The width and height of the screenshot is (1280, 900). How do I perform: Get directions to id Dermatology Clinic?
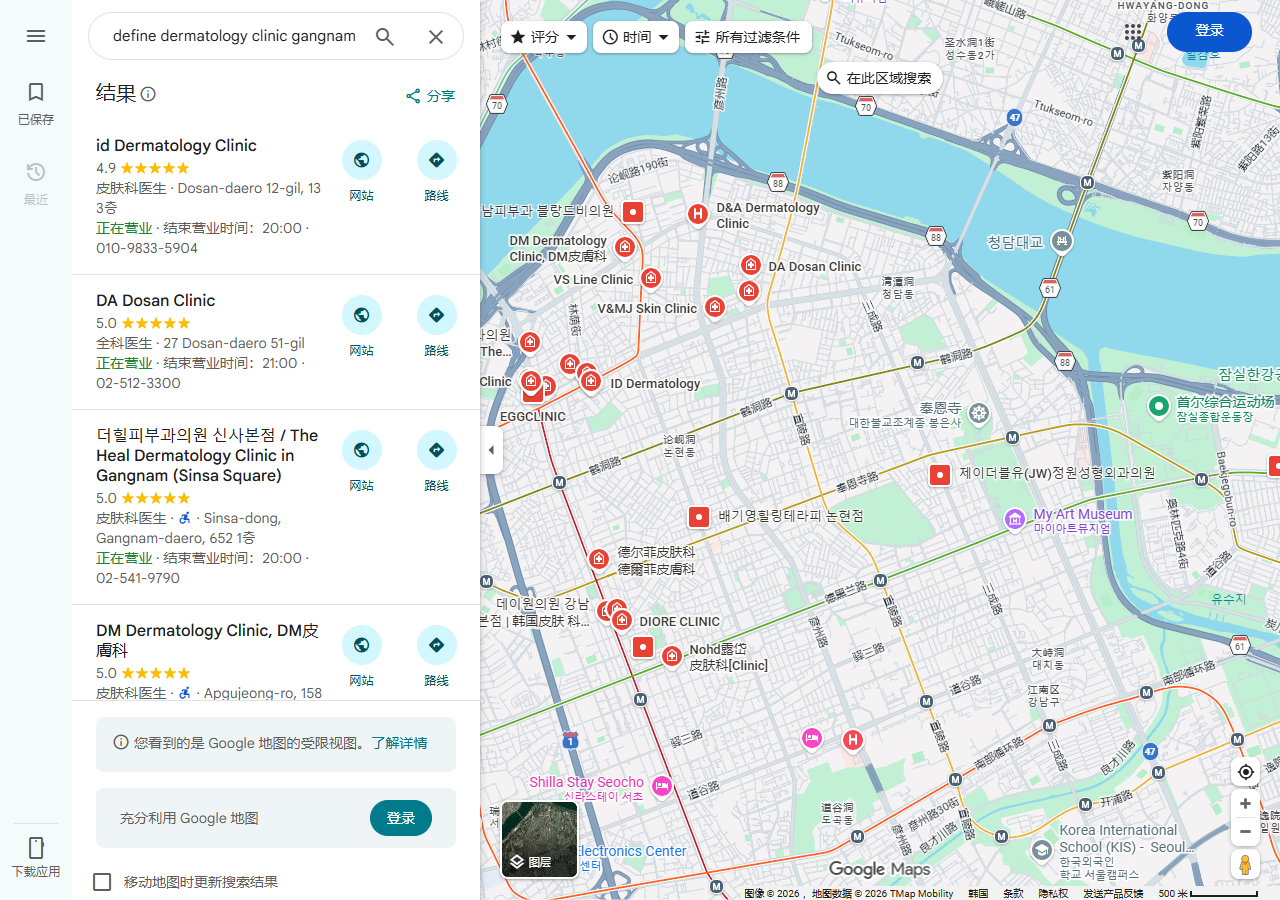(437, 160)
